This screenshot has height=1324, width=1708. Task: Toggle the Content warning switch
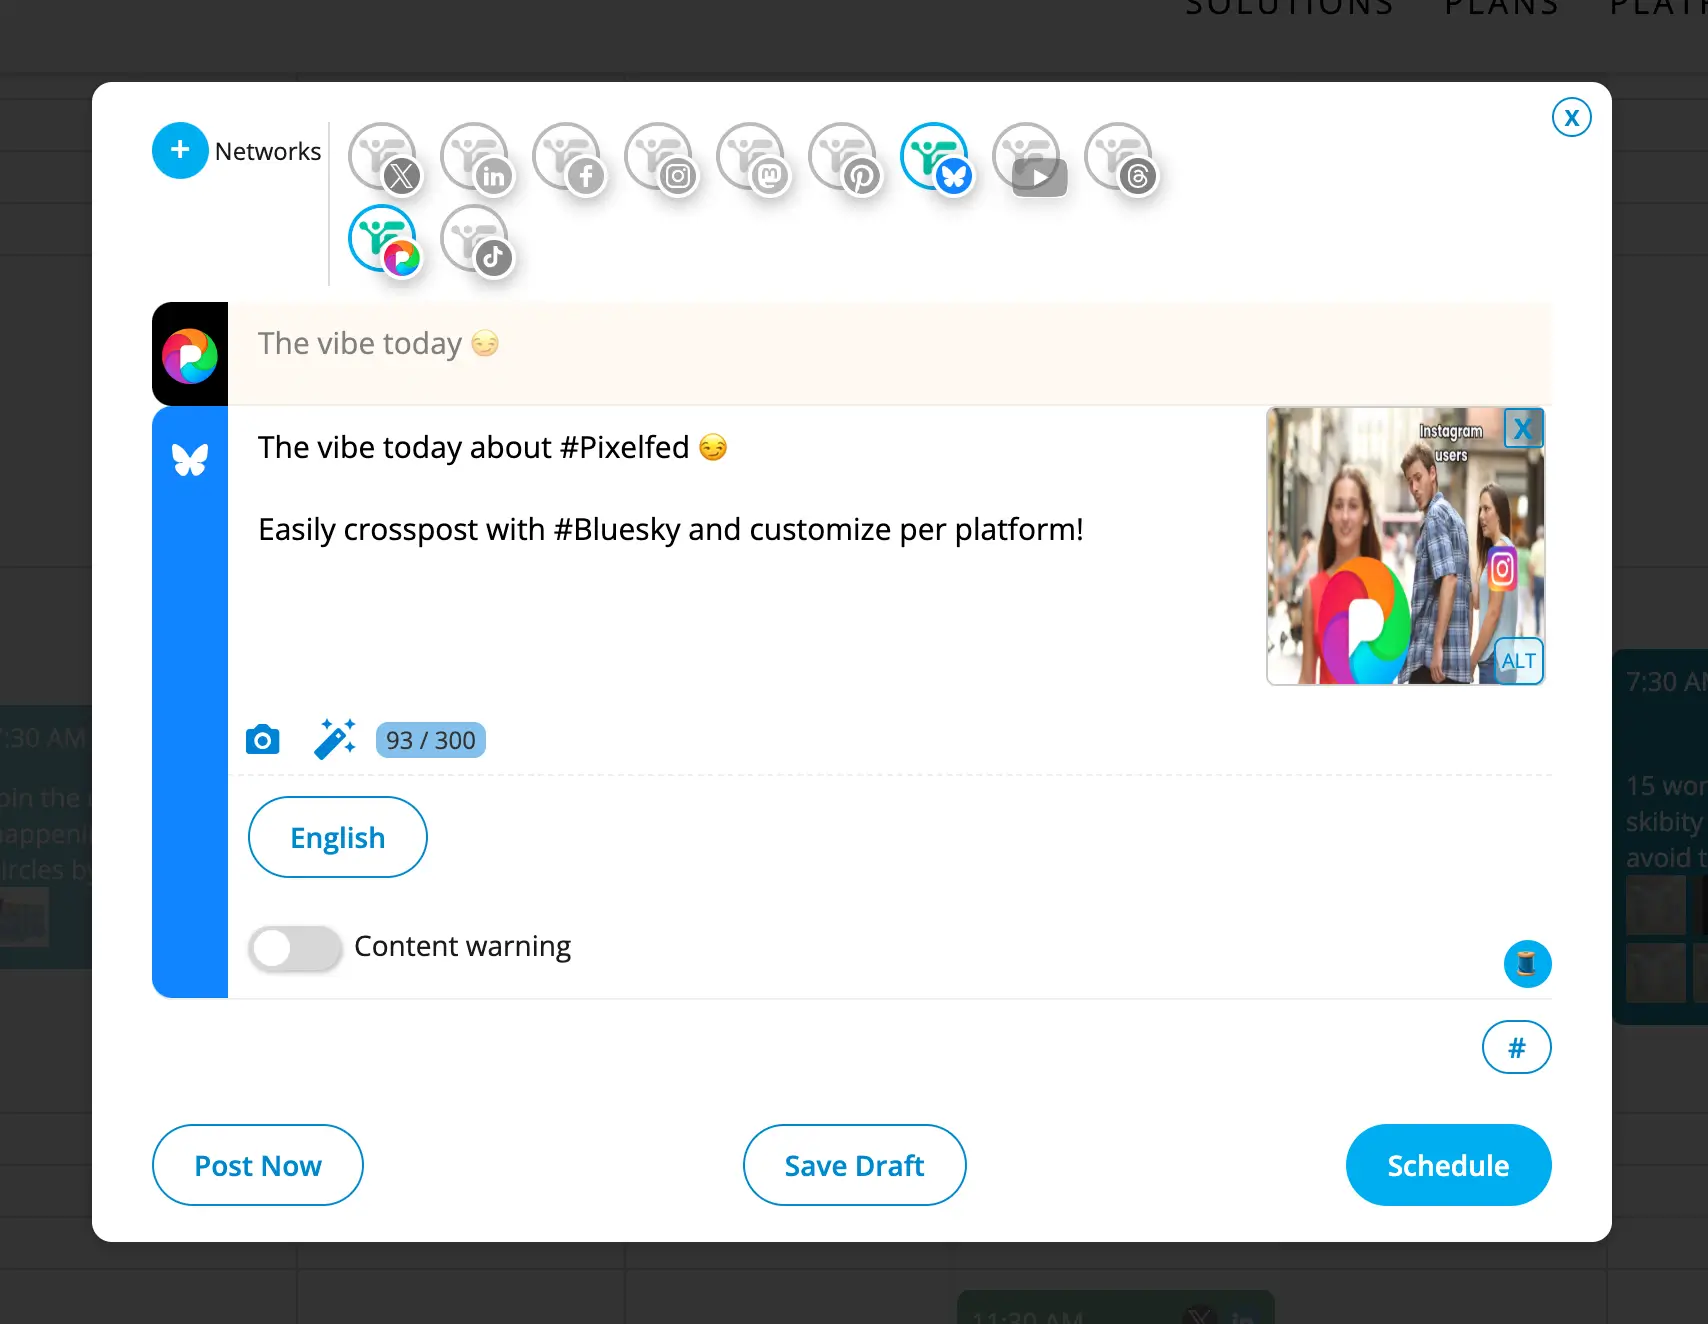point(295,948)
